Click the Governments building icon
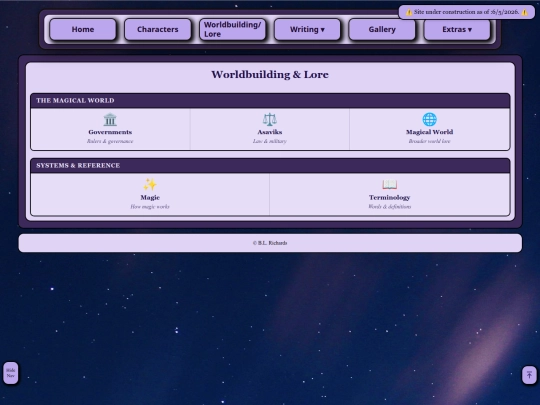 pyautogui.click(x=110, y=120)
